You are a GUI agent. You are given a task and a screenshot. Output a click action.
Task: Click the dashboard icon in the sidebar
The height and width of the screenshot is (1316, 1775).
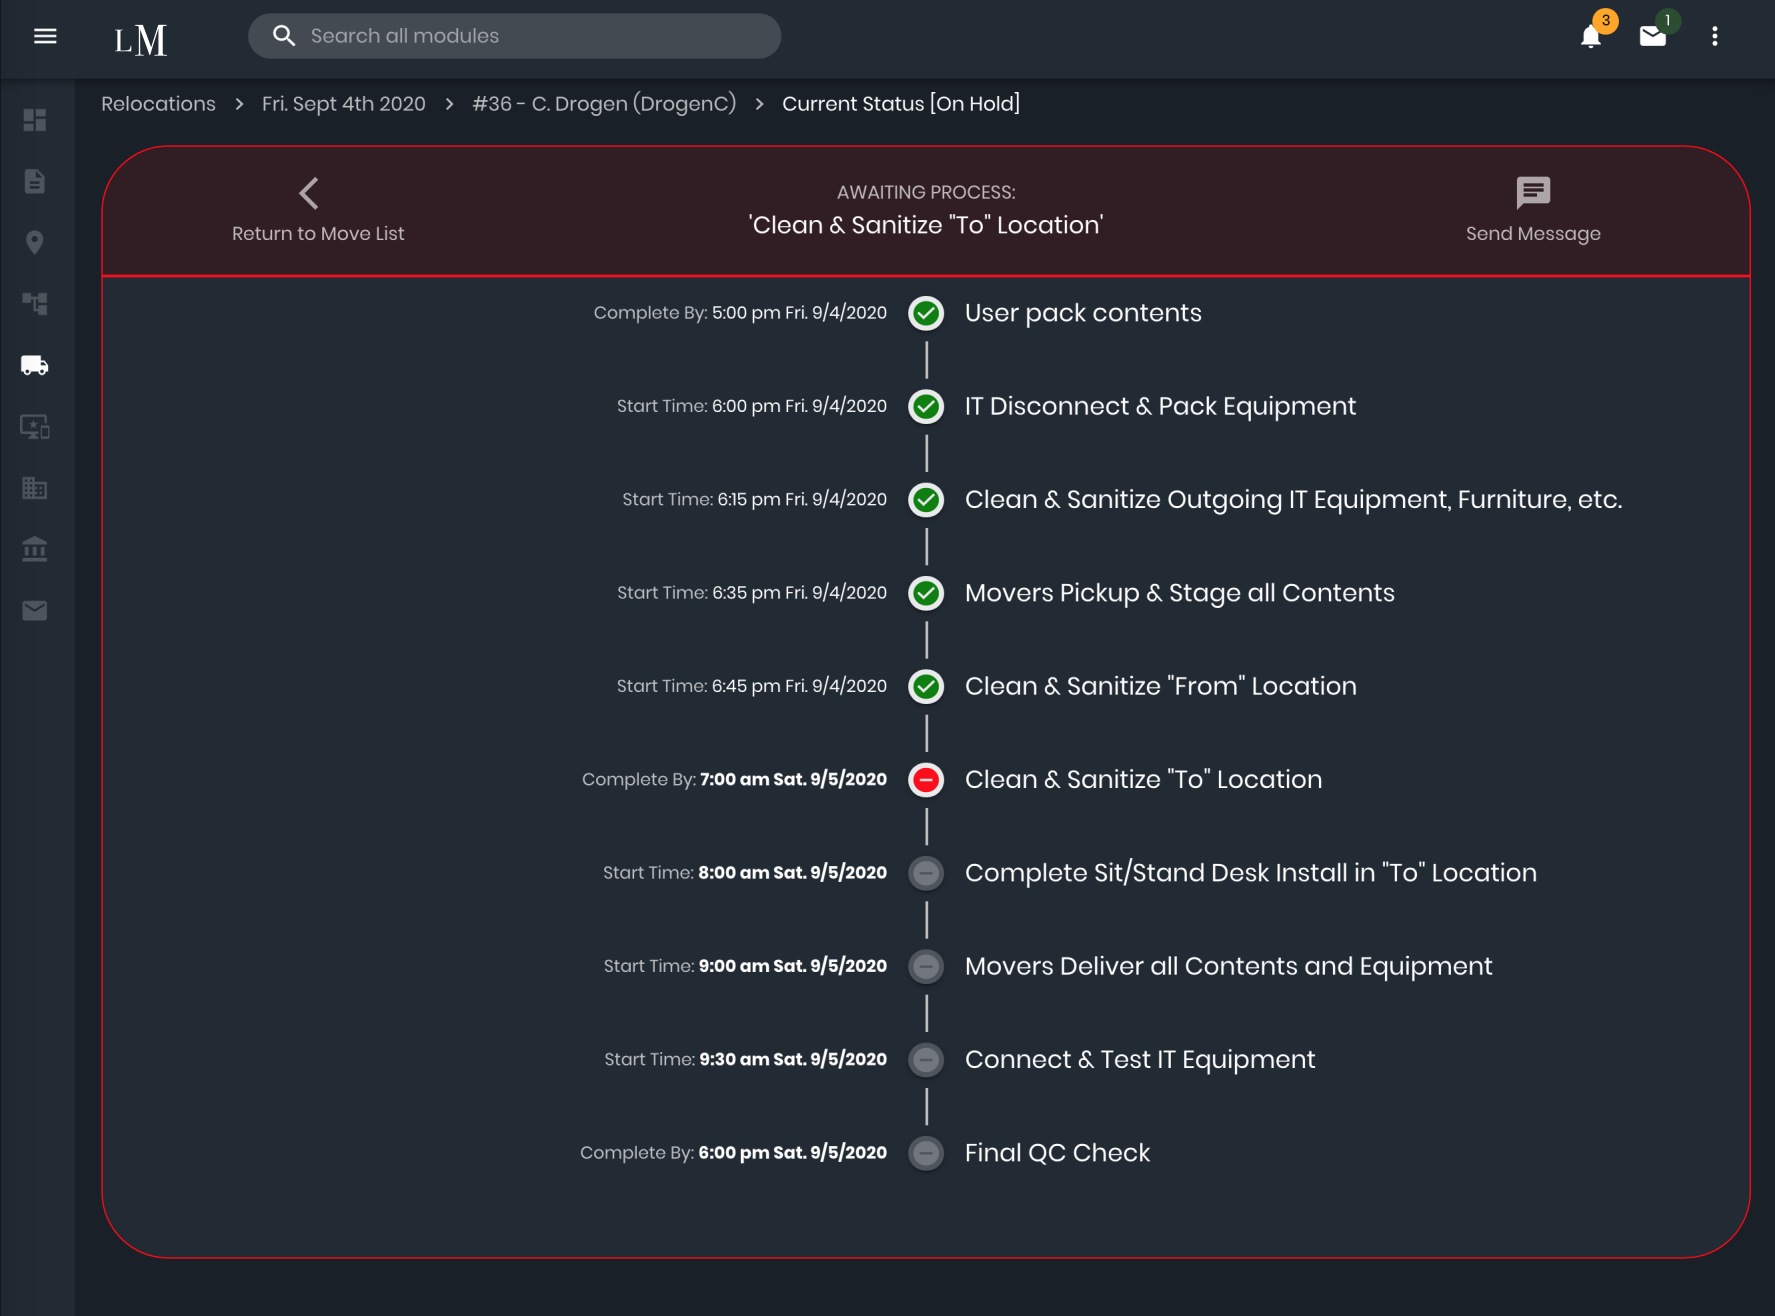pyautogui.click(x=35, y=120)
